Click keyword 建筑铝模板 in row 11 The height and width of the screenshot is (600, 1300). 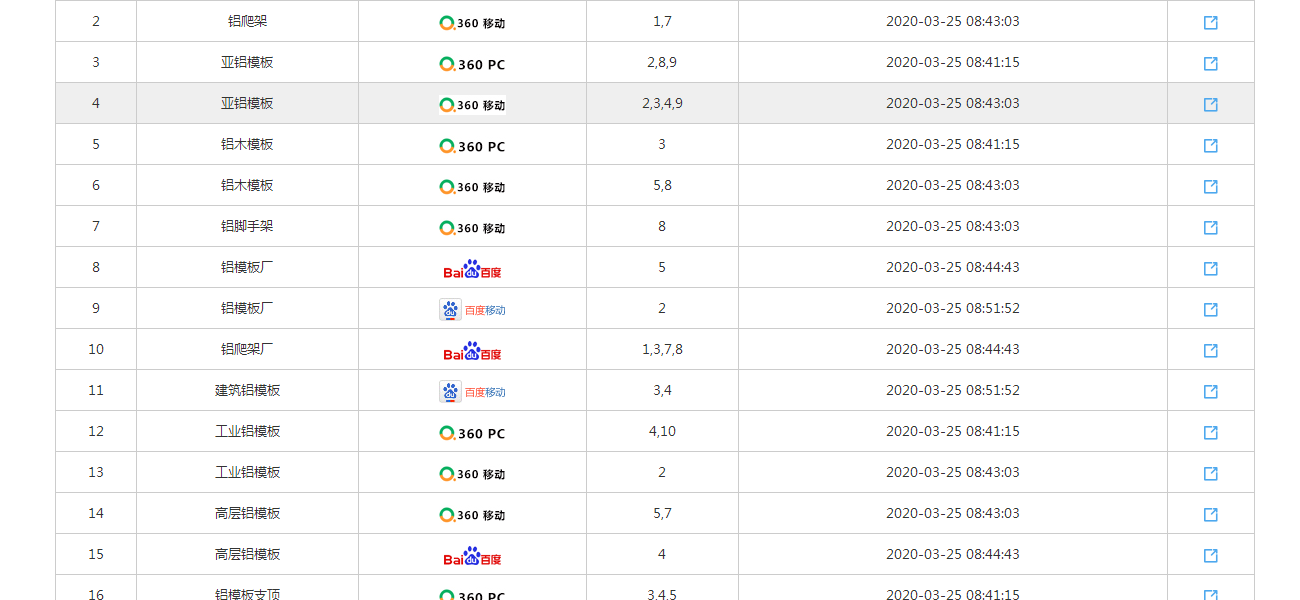[x=247, y=390]
